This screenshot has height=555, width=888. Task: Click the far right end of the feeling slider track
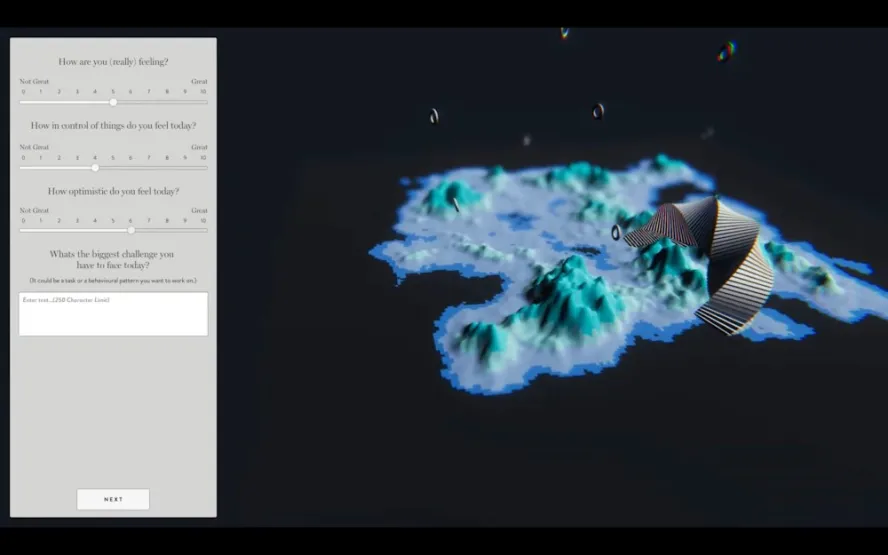click(206, 102)
